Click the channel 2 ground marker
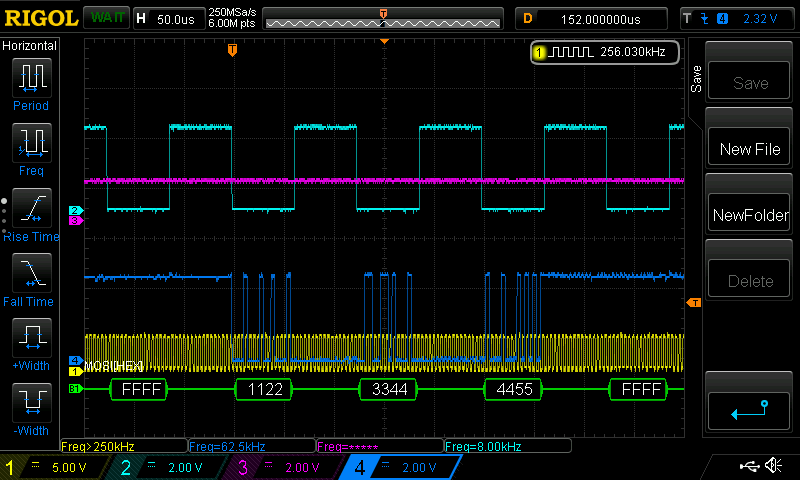800x480 pixels. tap(76, 210)
